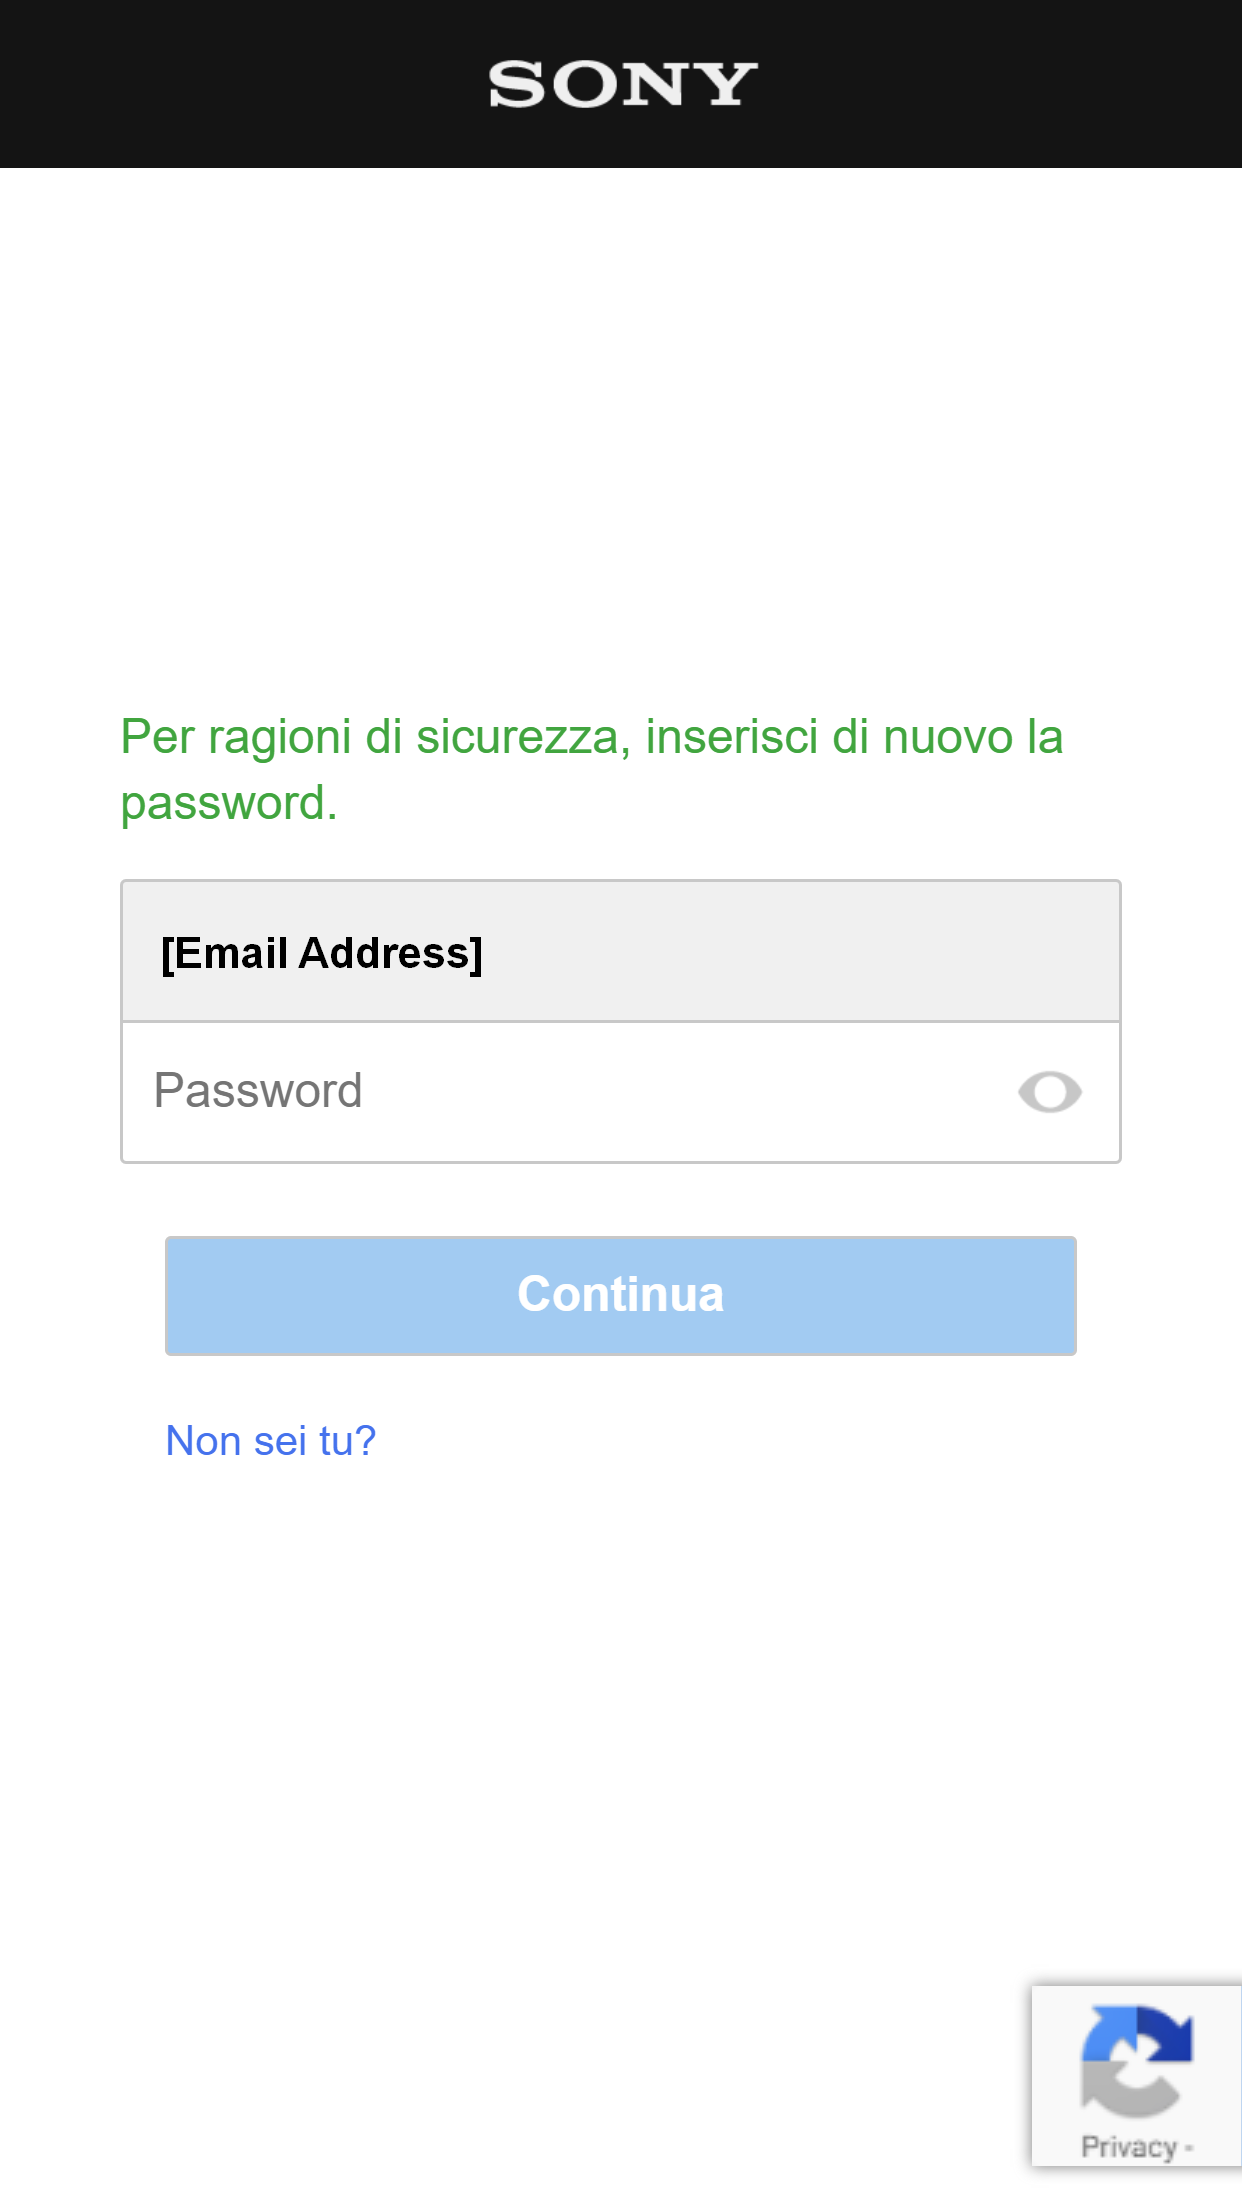Viewport: 1242px width, 2208px height.
Task: Click "Per ragioni di sicurezza" message line
Action: 591,737
